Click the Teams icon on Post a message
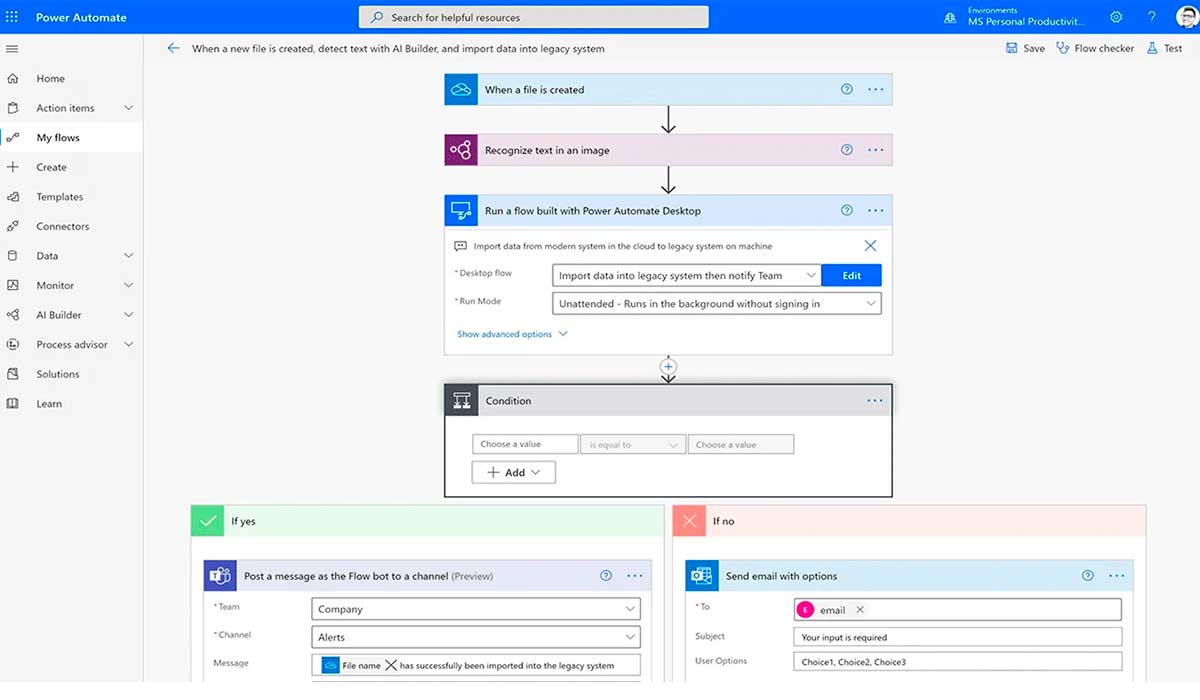Viewport: 1200px width, 700px height. click(220, 576)
